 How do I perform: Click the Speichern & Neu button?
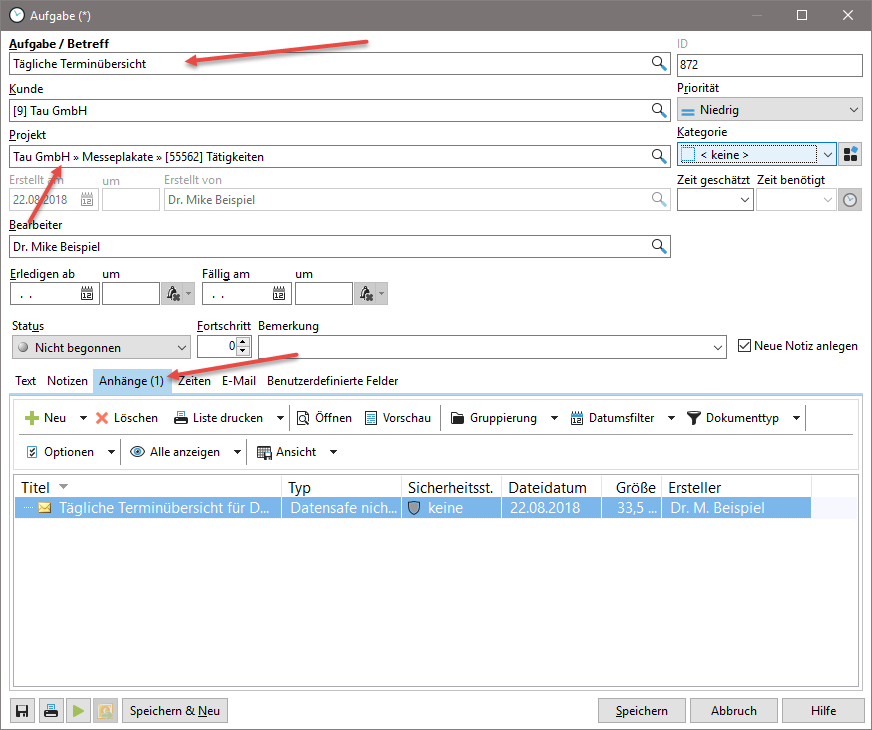[175, 711]
